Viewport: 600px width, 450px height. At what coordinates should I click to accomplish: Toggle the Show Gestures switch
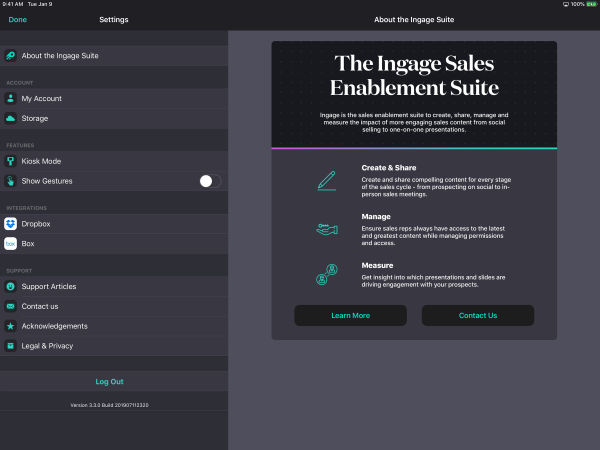(210, 181)
